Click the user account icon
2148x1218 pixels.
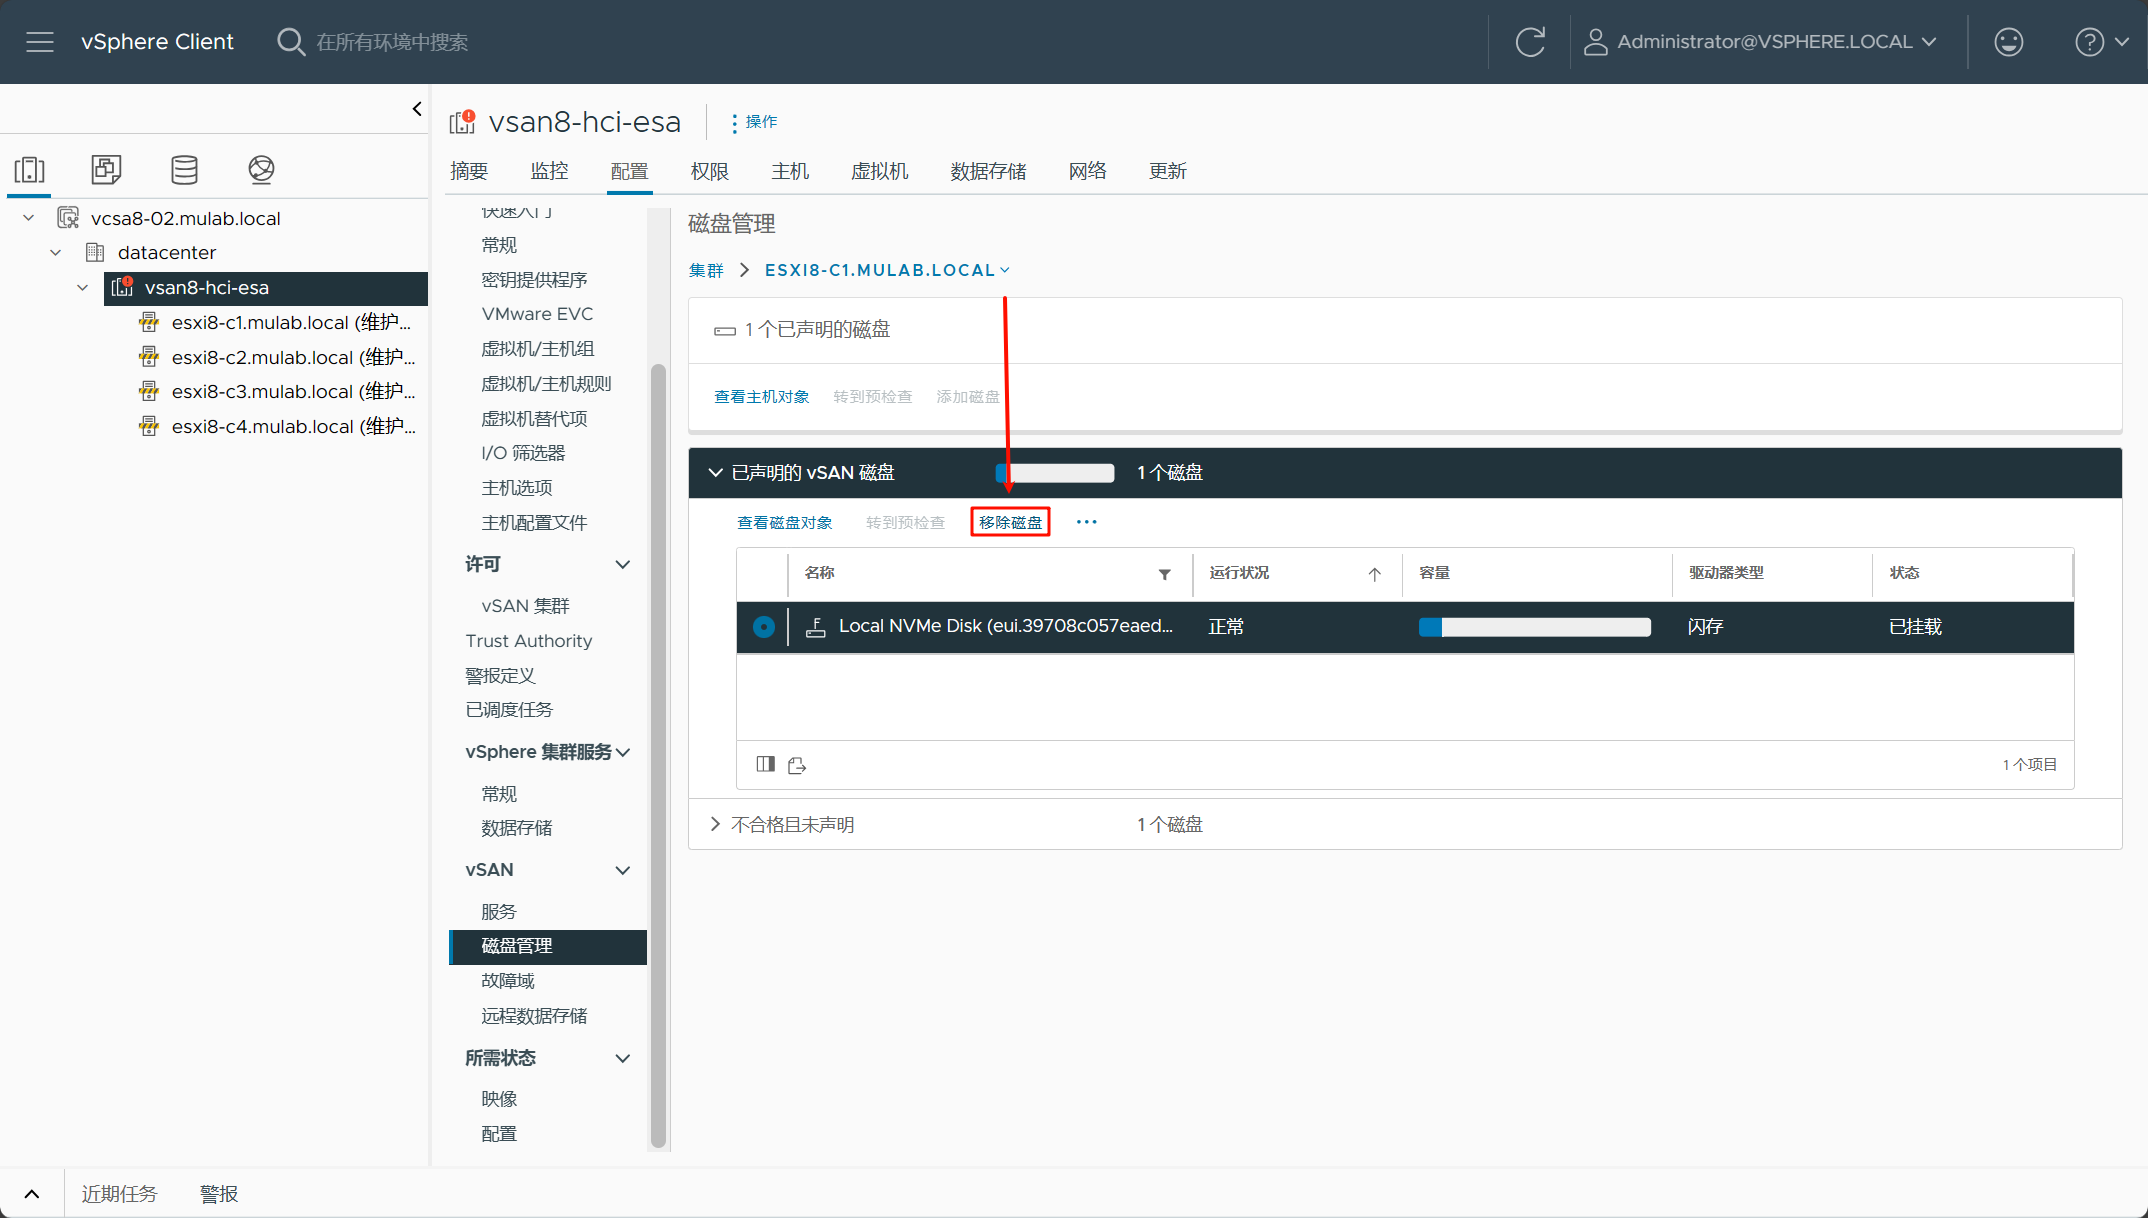[x=1596, y=42]
